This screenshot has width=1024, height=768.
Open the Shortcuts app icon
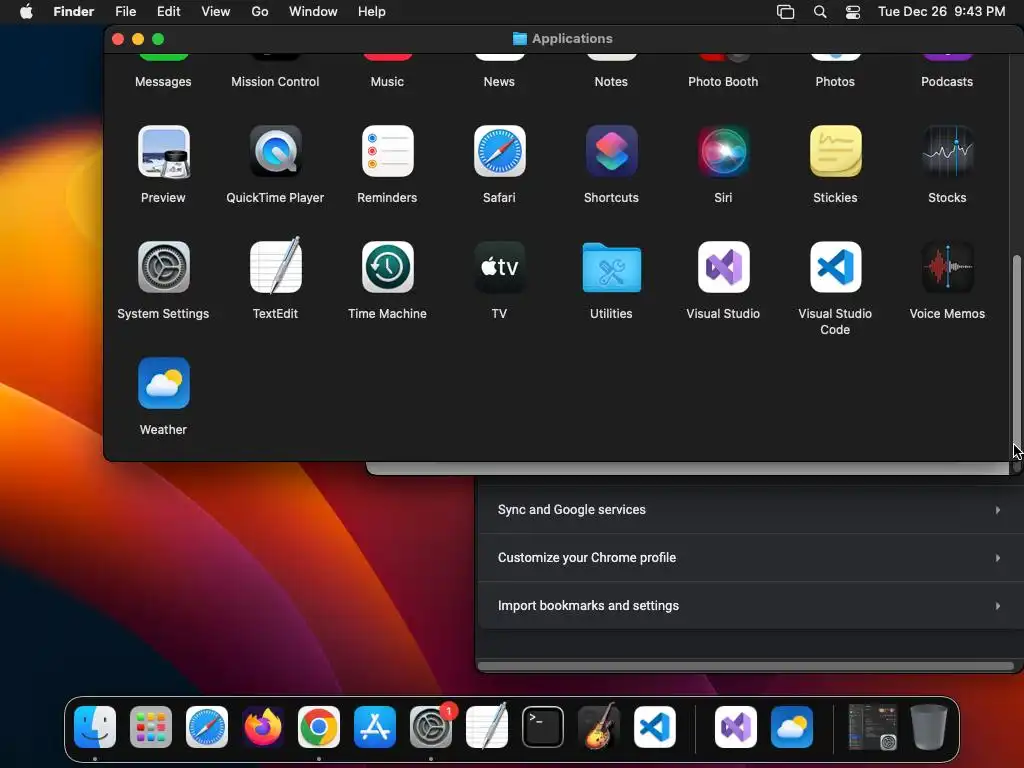tap(611, 152)
